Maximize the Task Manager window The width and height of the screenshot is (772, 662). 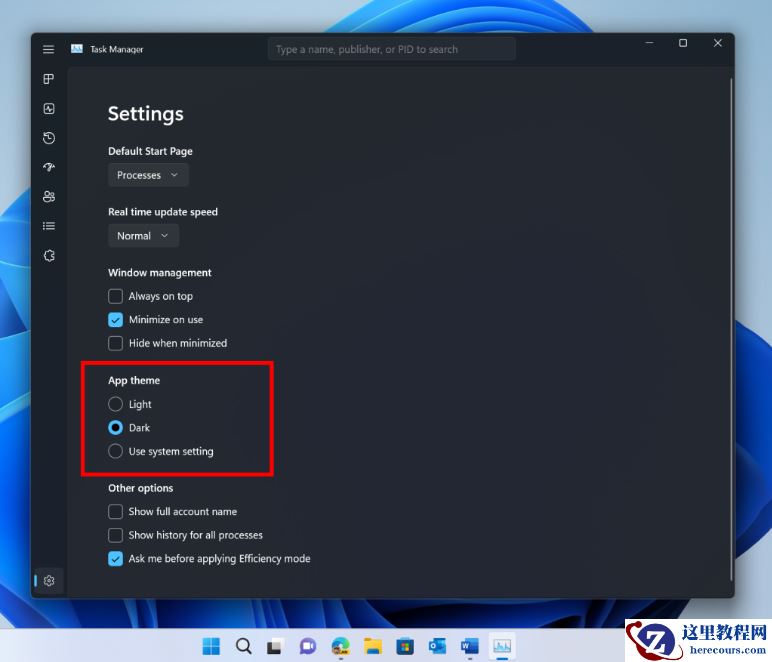683,43
